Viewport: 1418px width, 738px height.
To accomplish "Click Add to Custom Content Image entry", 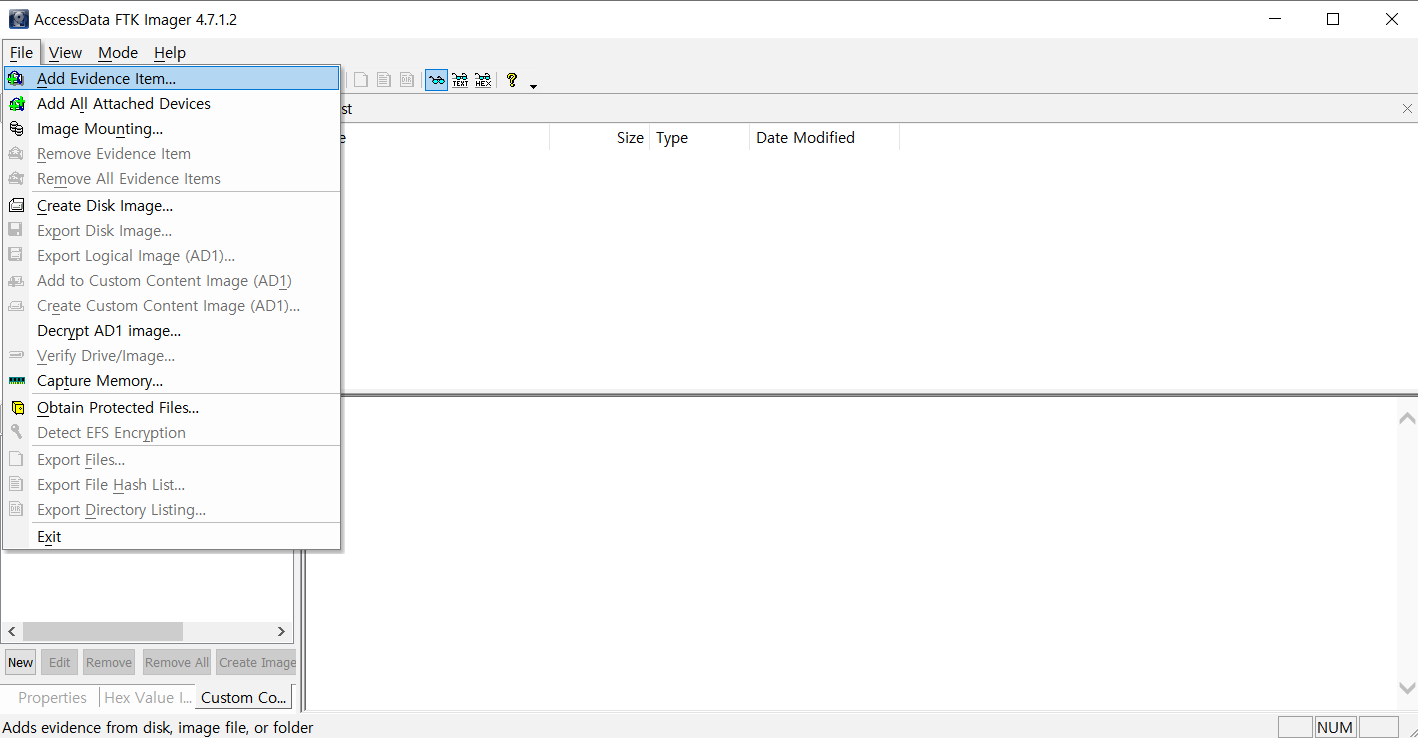I will click(x=171, y=280).
